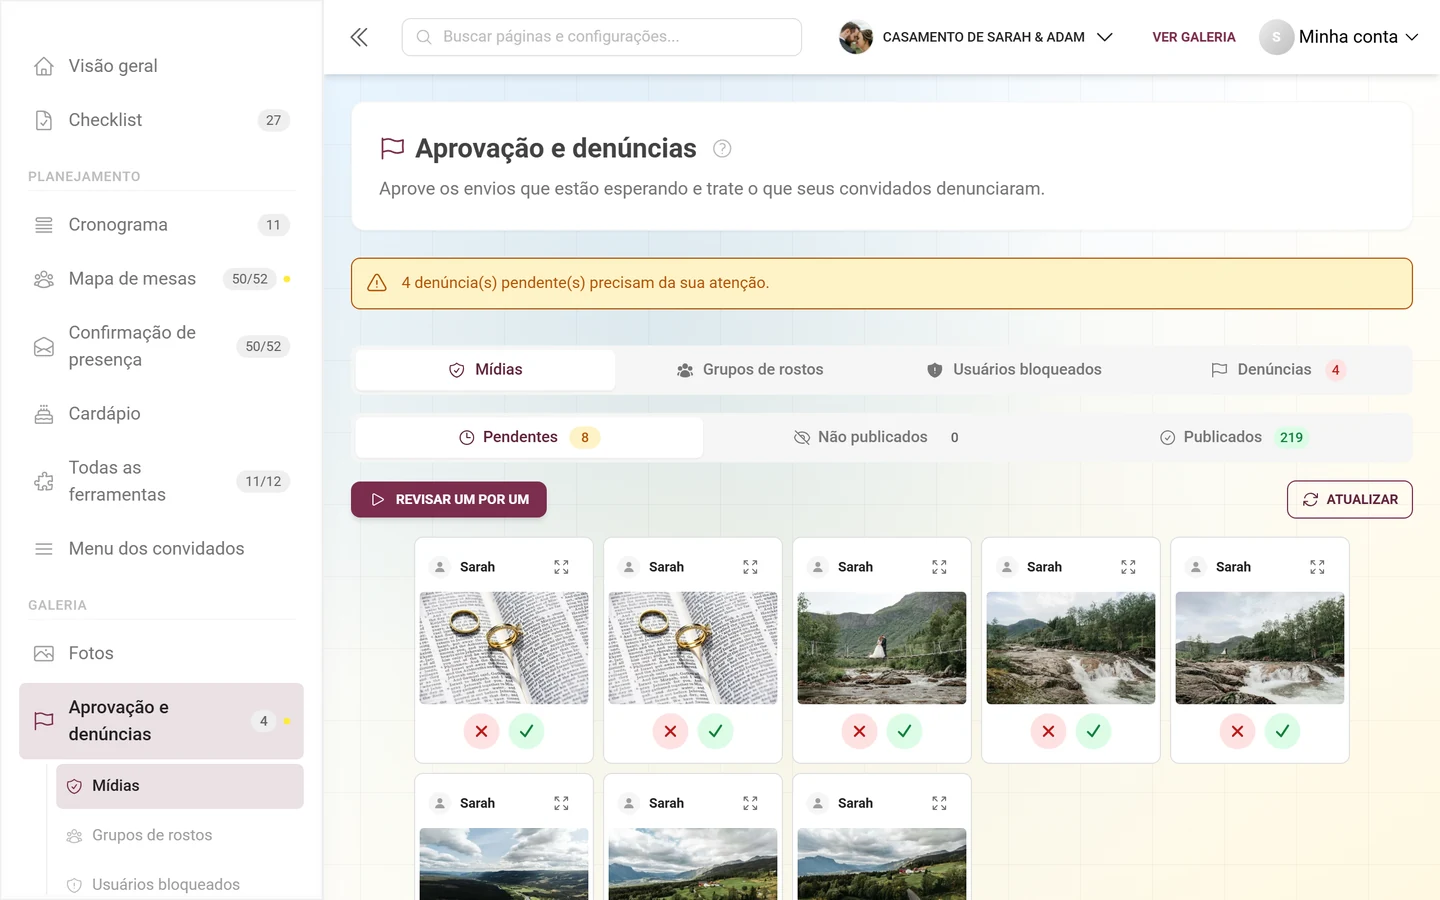This screenshot has width=1440, height=900.
Task: Click the couple avatar of the wedding event
Action: click(856, 37)
